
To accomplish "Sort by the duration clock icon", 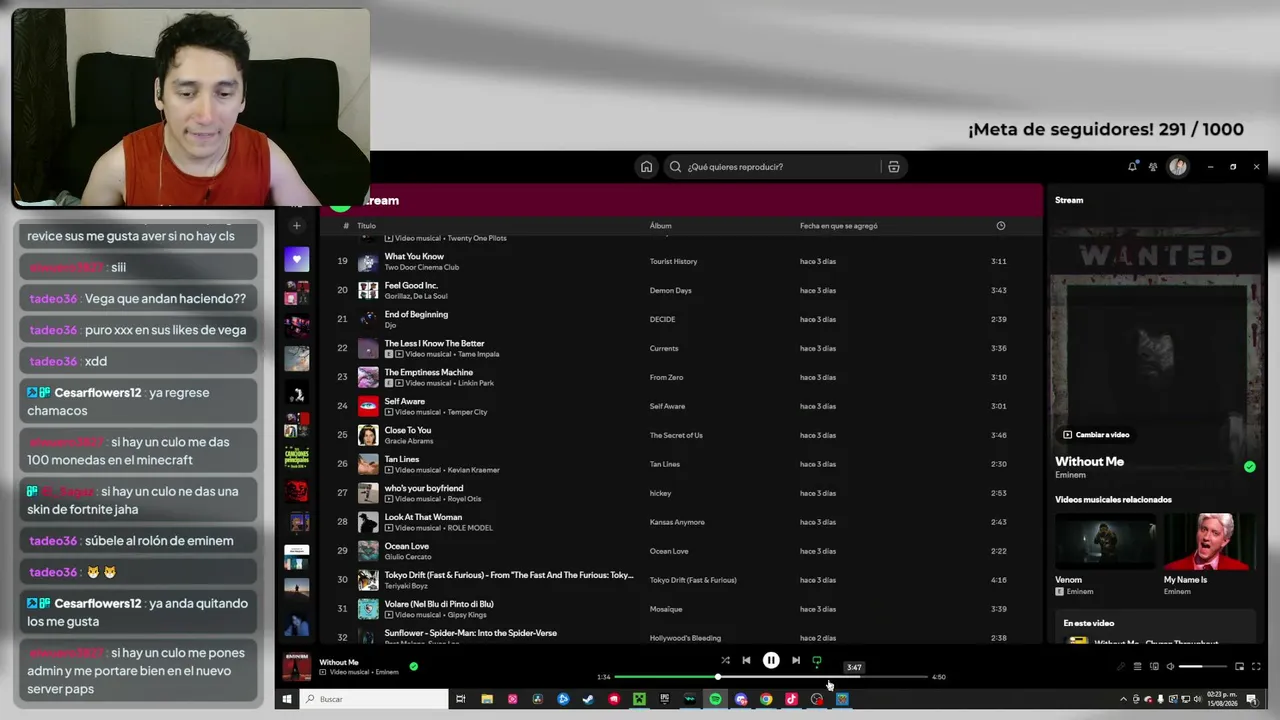I will [x=1000, y=226].
